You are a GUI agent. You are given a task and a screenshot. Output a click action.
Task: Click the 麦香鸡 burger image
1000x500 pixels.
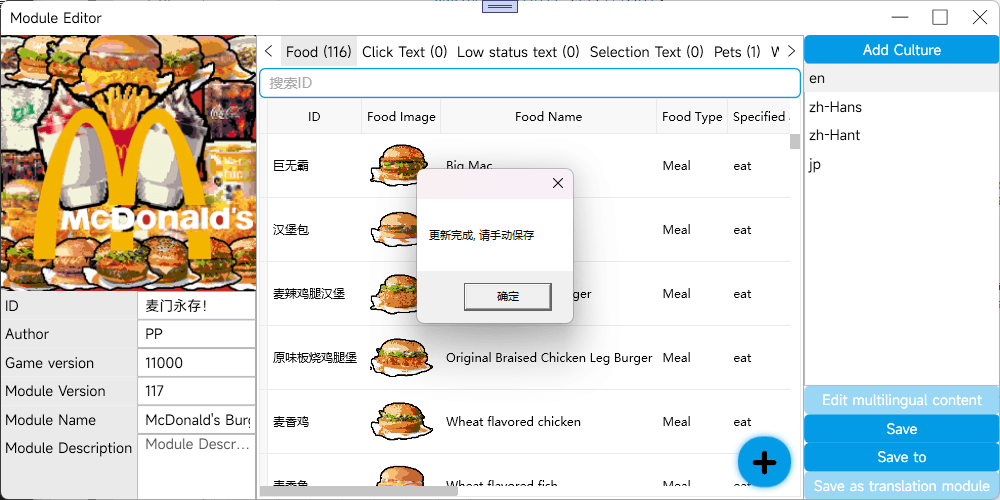399,422
